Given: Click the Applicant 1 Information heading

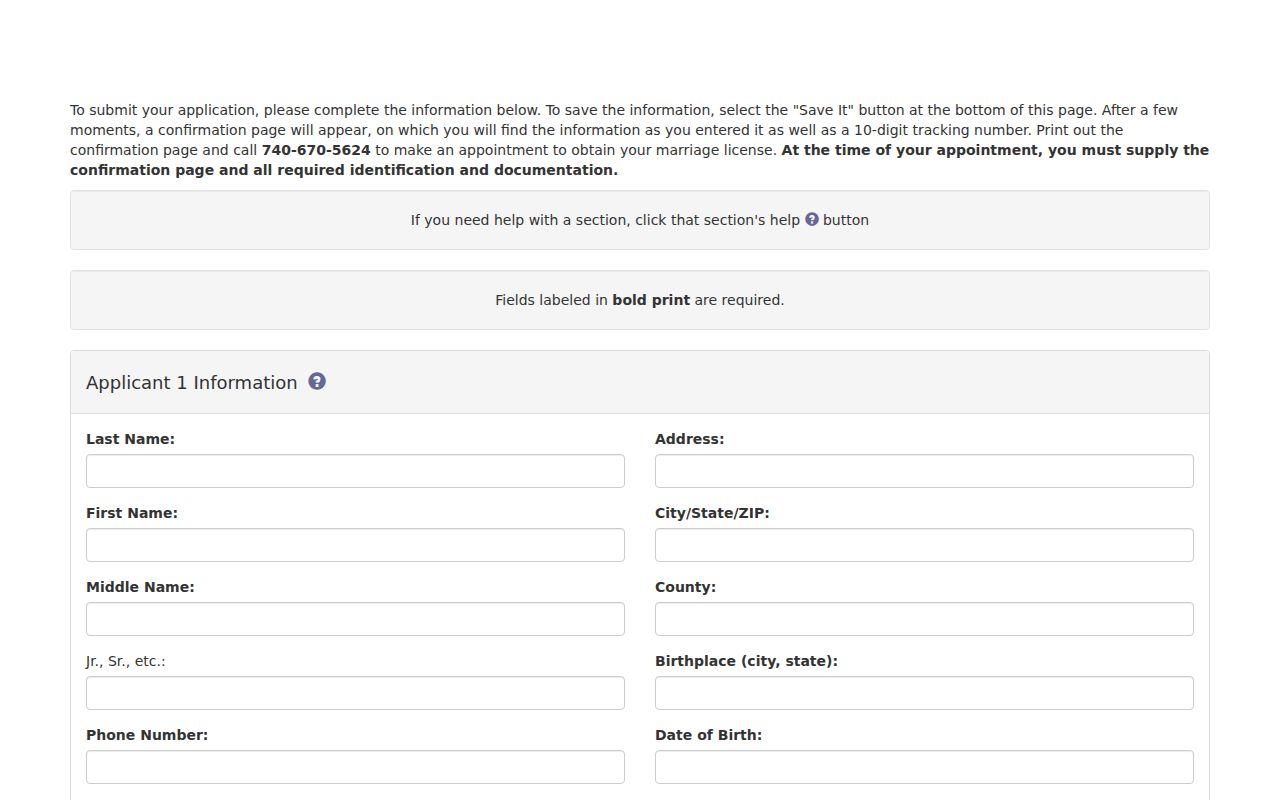Looking at the screenshot, I should [192, 383].
